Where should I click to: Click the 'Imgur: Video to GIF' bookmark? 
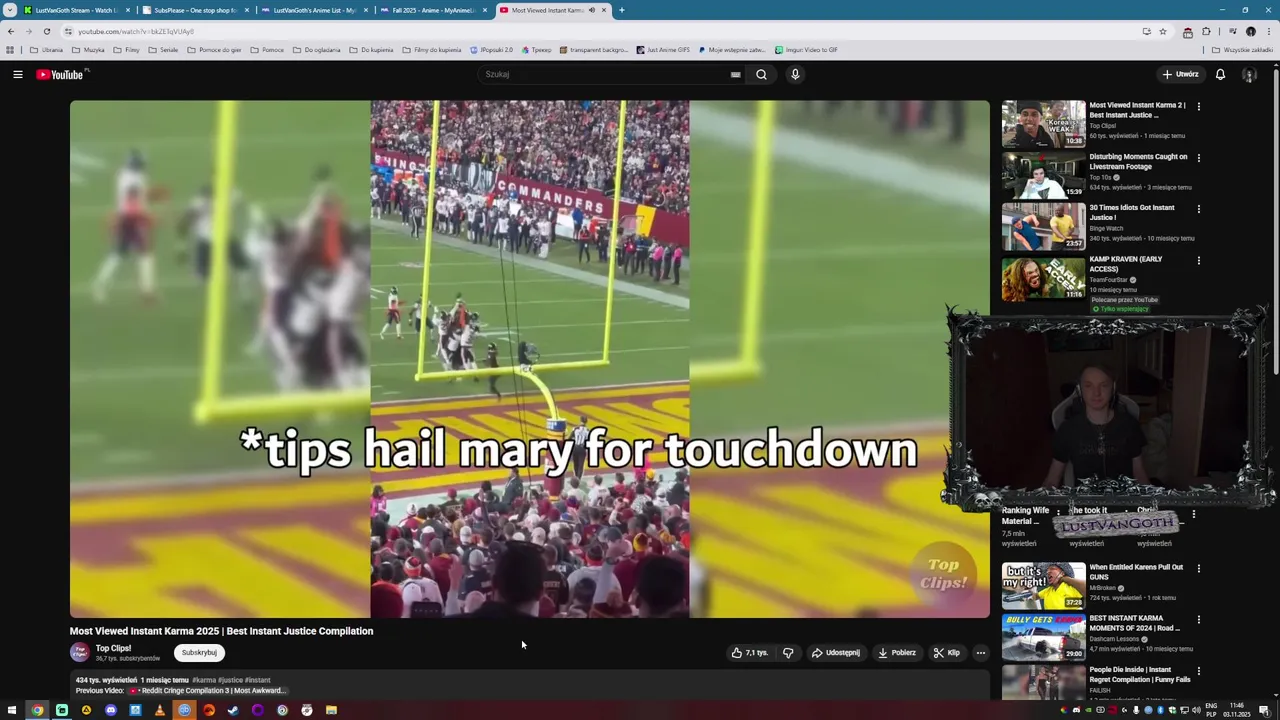point(806,49)
